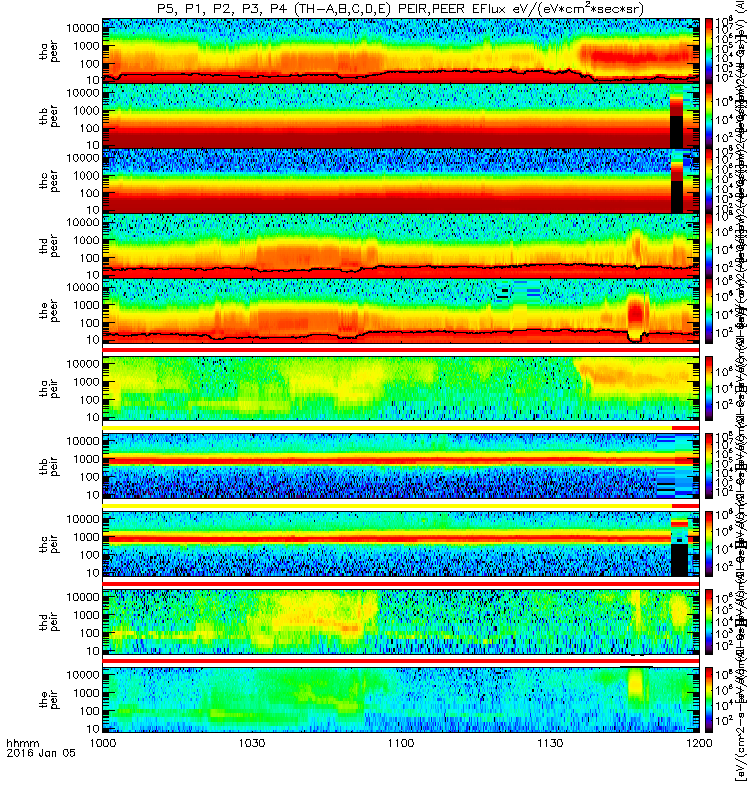Click inside the thb peer spectrogram

click(401, 116)
